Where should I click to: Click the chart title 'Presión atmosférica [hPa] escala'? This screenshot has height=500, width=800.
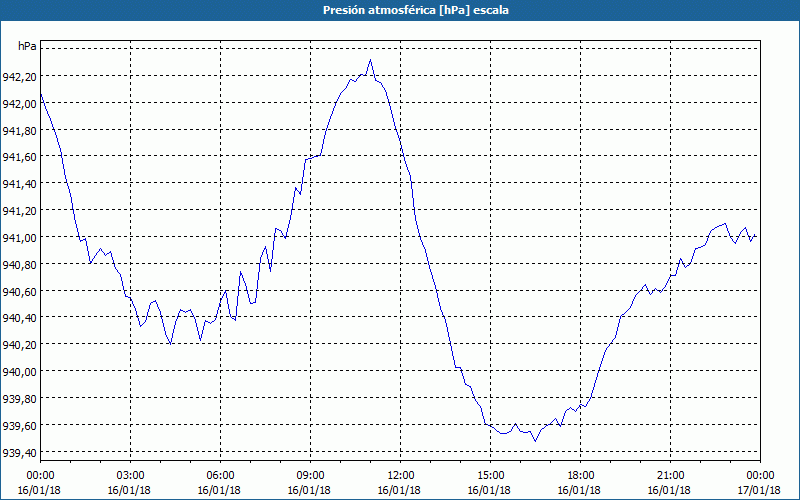[x=400, y=10]
